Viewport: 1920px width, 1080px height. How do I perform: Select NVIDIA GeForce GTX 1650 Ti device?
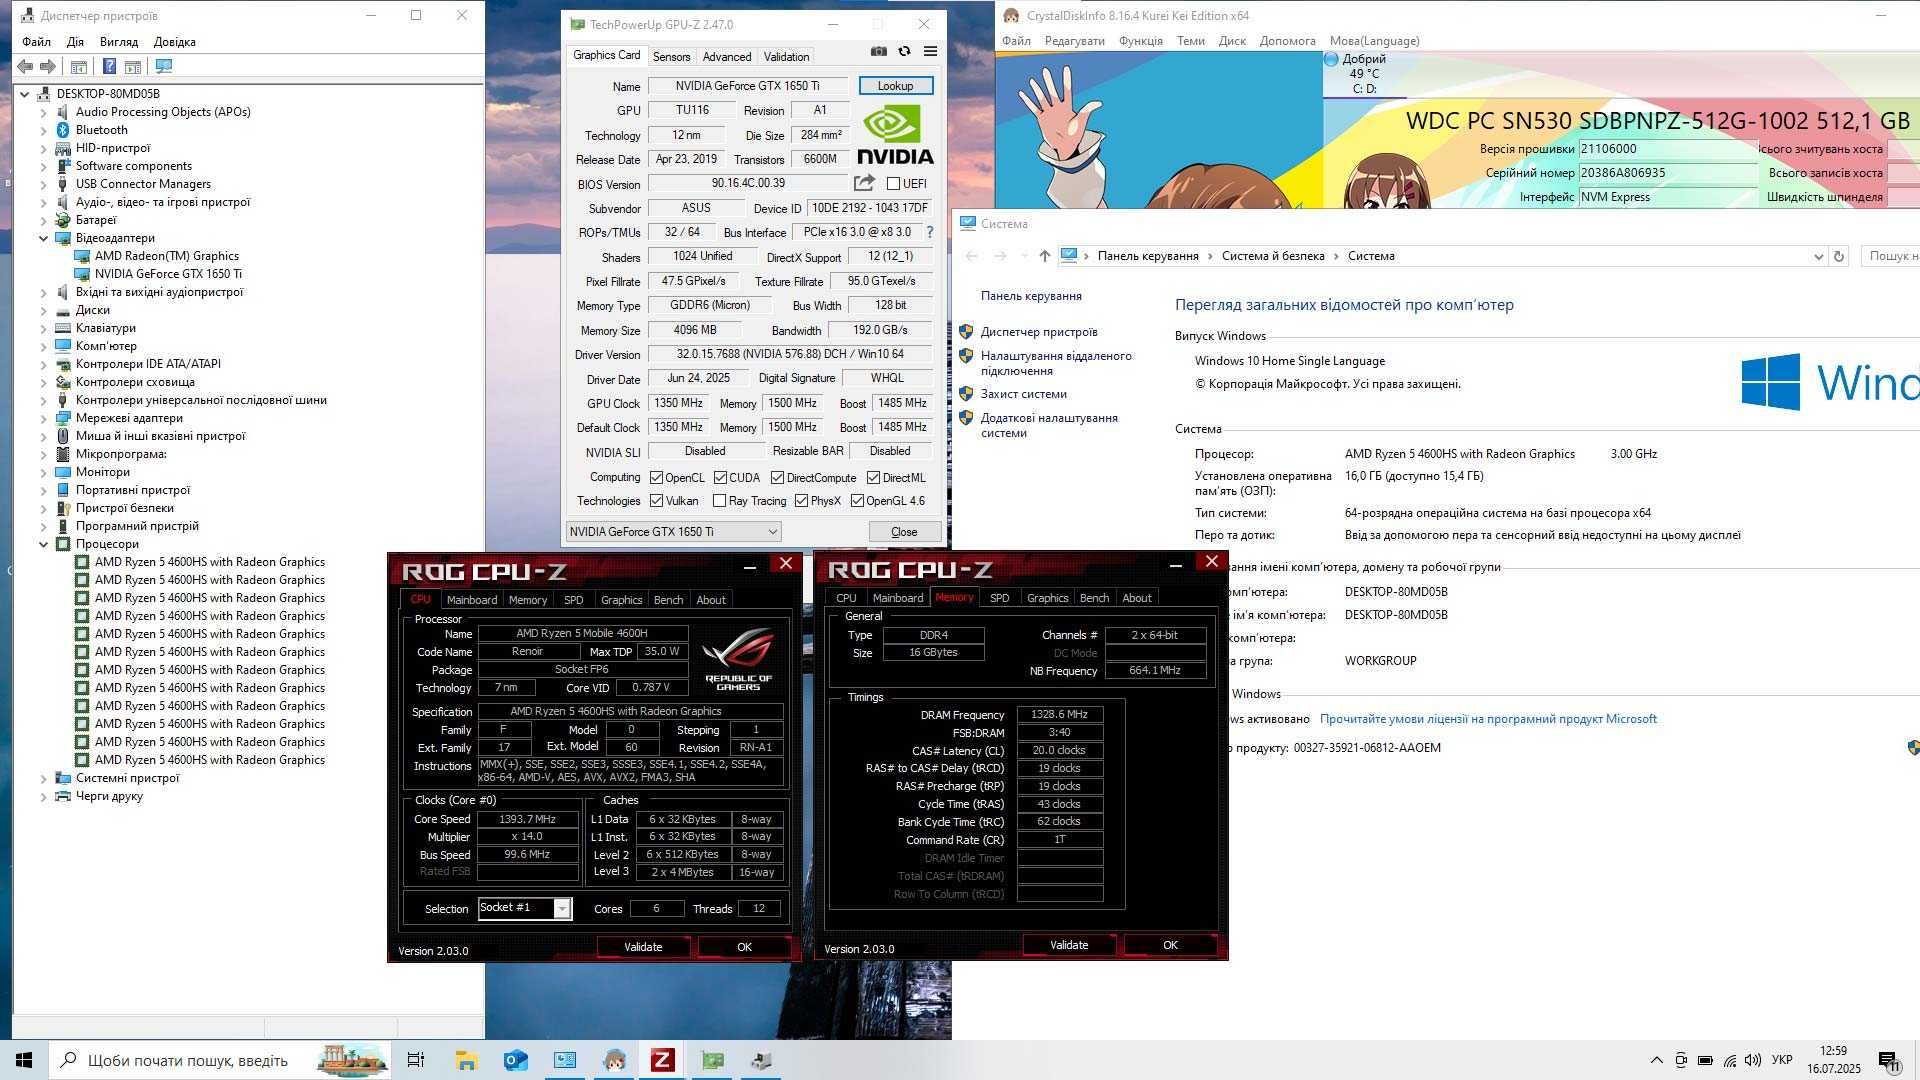tap(168, 274)
